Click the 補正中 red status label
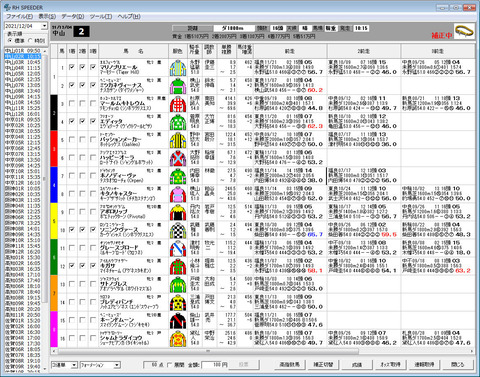Image resolution: width=480 pixels, height=377 pixels. click(x=442, y=35)
